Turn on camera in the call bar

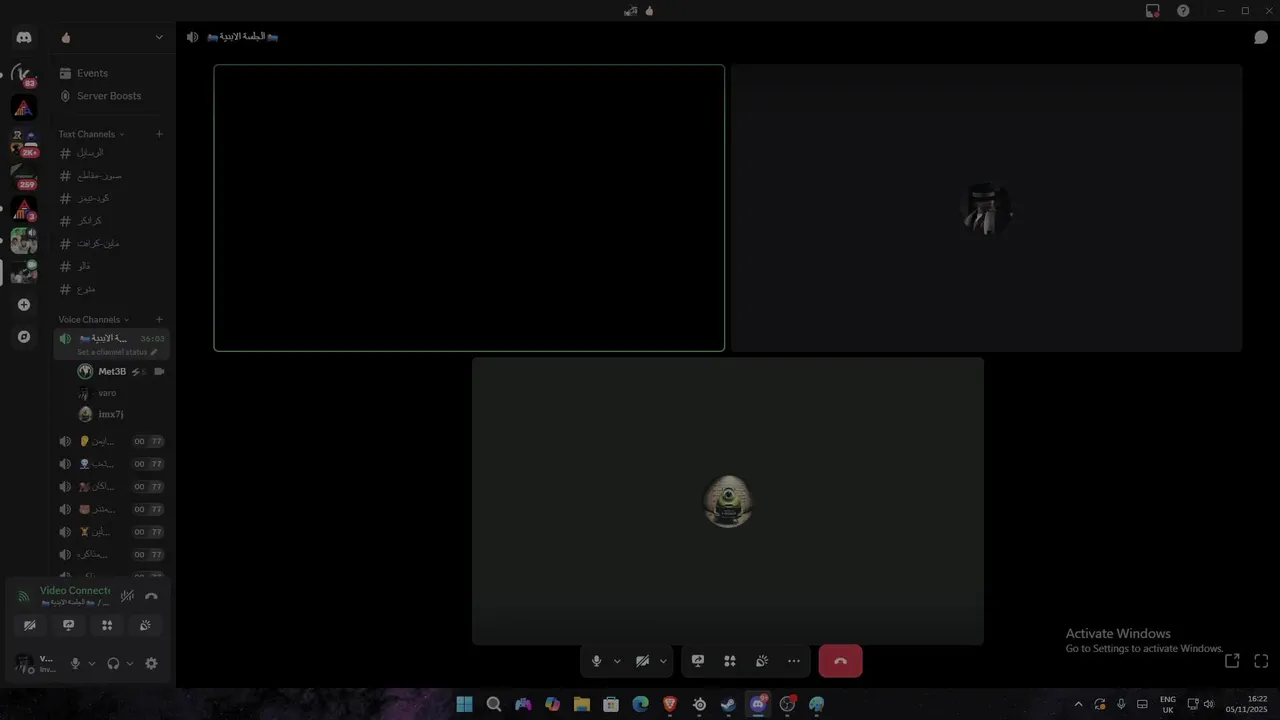642,661
